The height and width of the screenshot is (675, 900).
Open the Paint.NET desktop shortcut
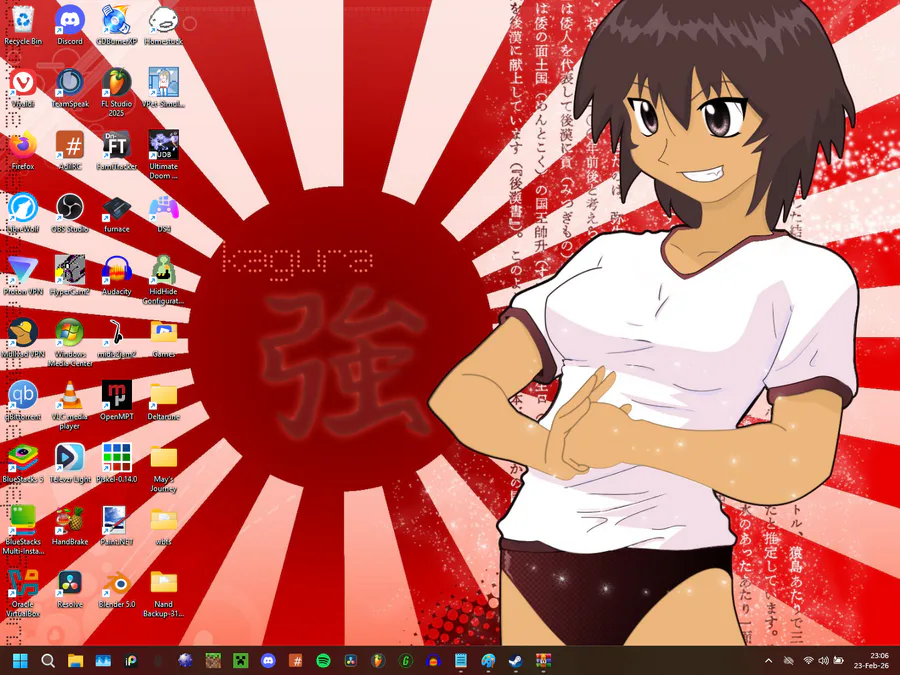(117, 526)
